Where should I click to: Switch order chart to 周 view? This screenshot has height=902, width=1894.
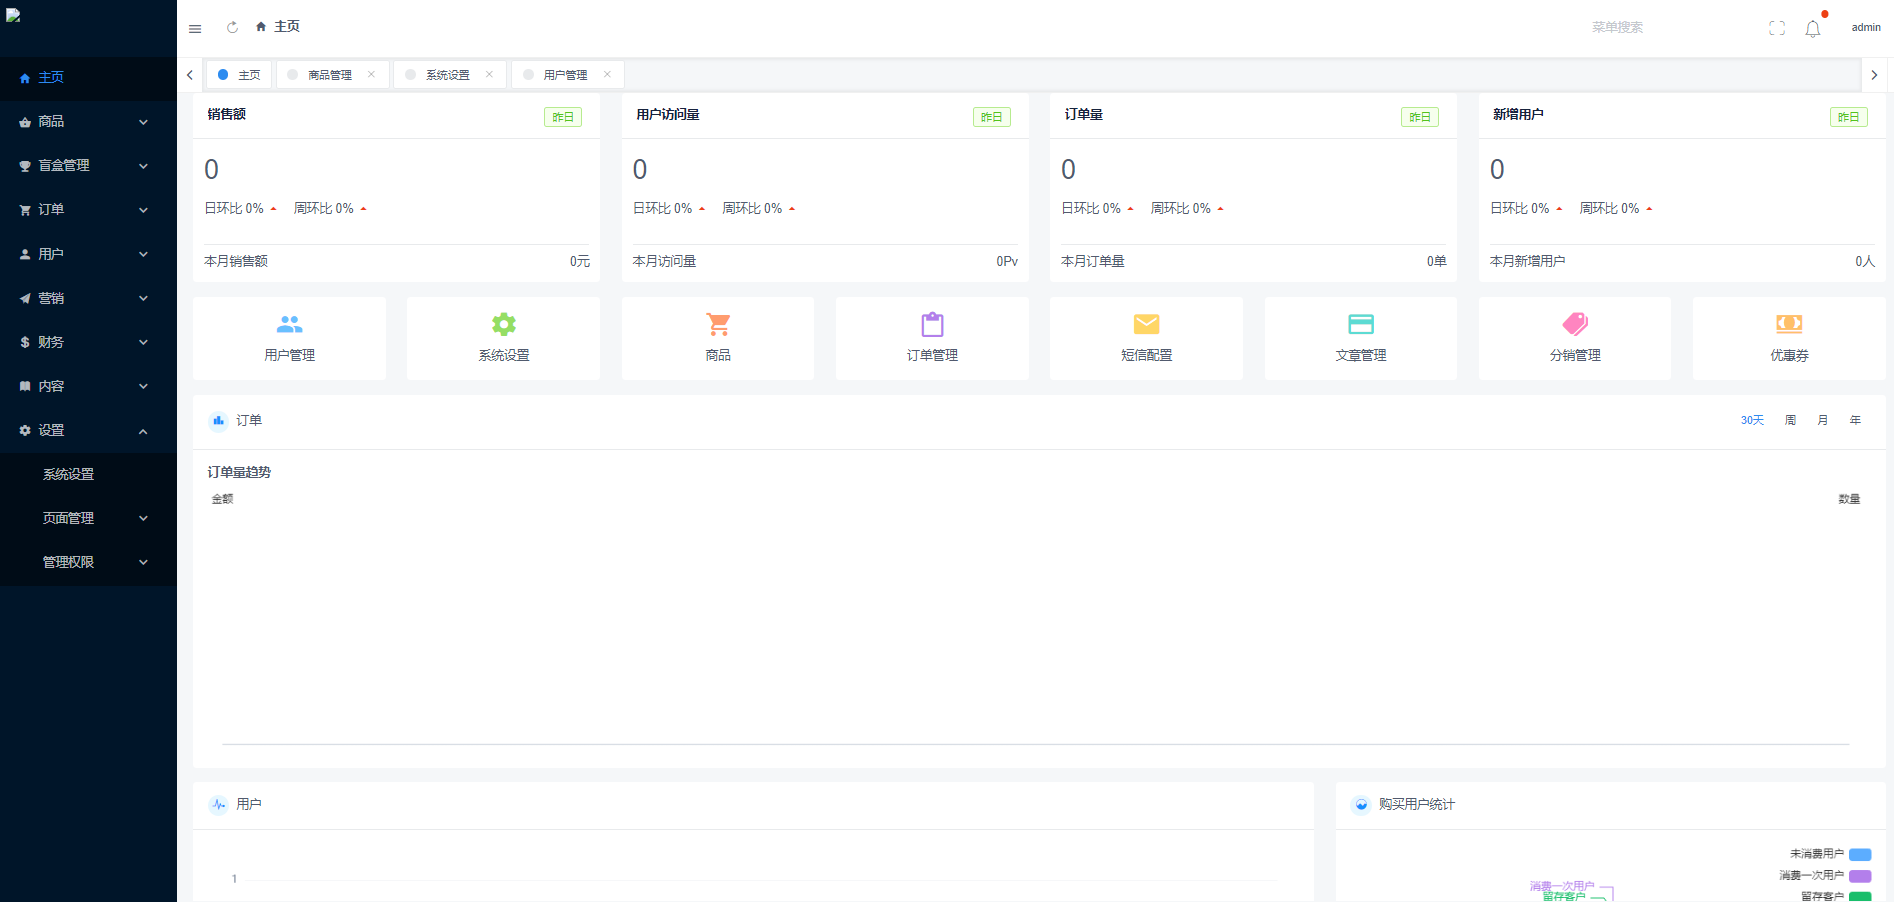(x=1790, y=420)
